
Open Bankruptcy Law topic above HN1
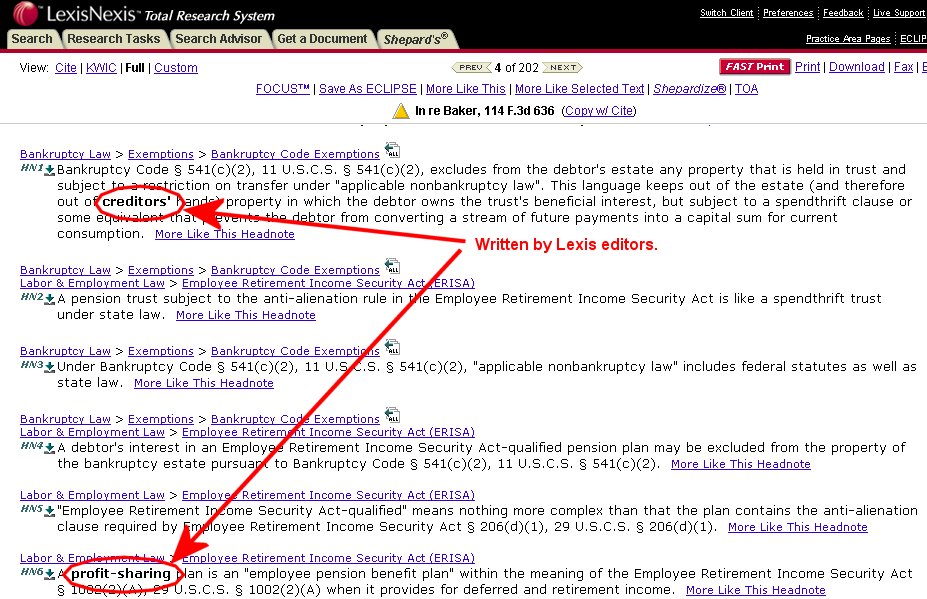(65, 154)
